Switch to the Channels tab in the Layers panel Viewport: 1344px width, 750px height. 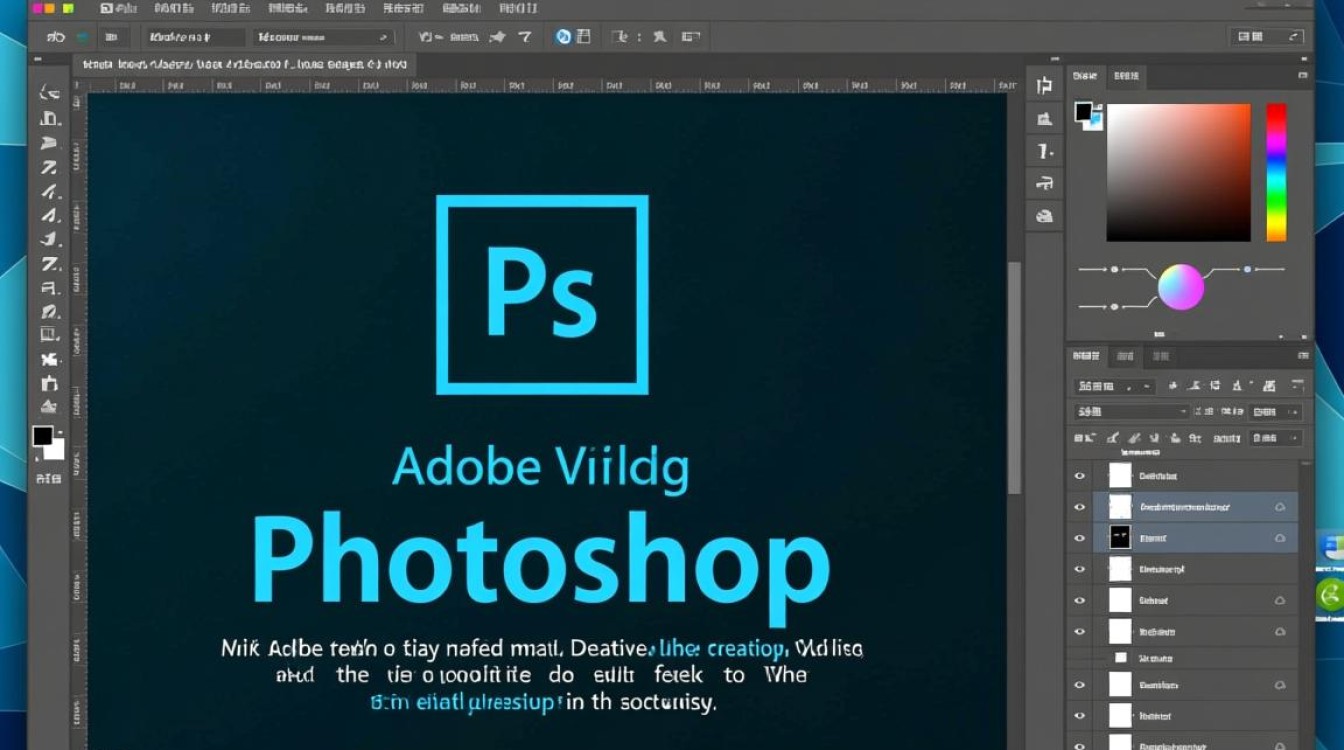pos(1124,356)
